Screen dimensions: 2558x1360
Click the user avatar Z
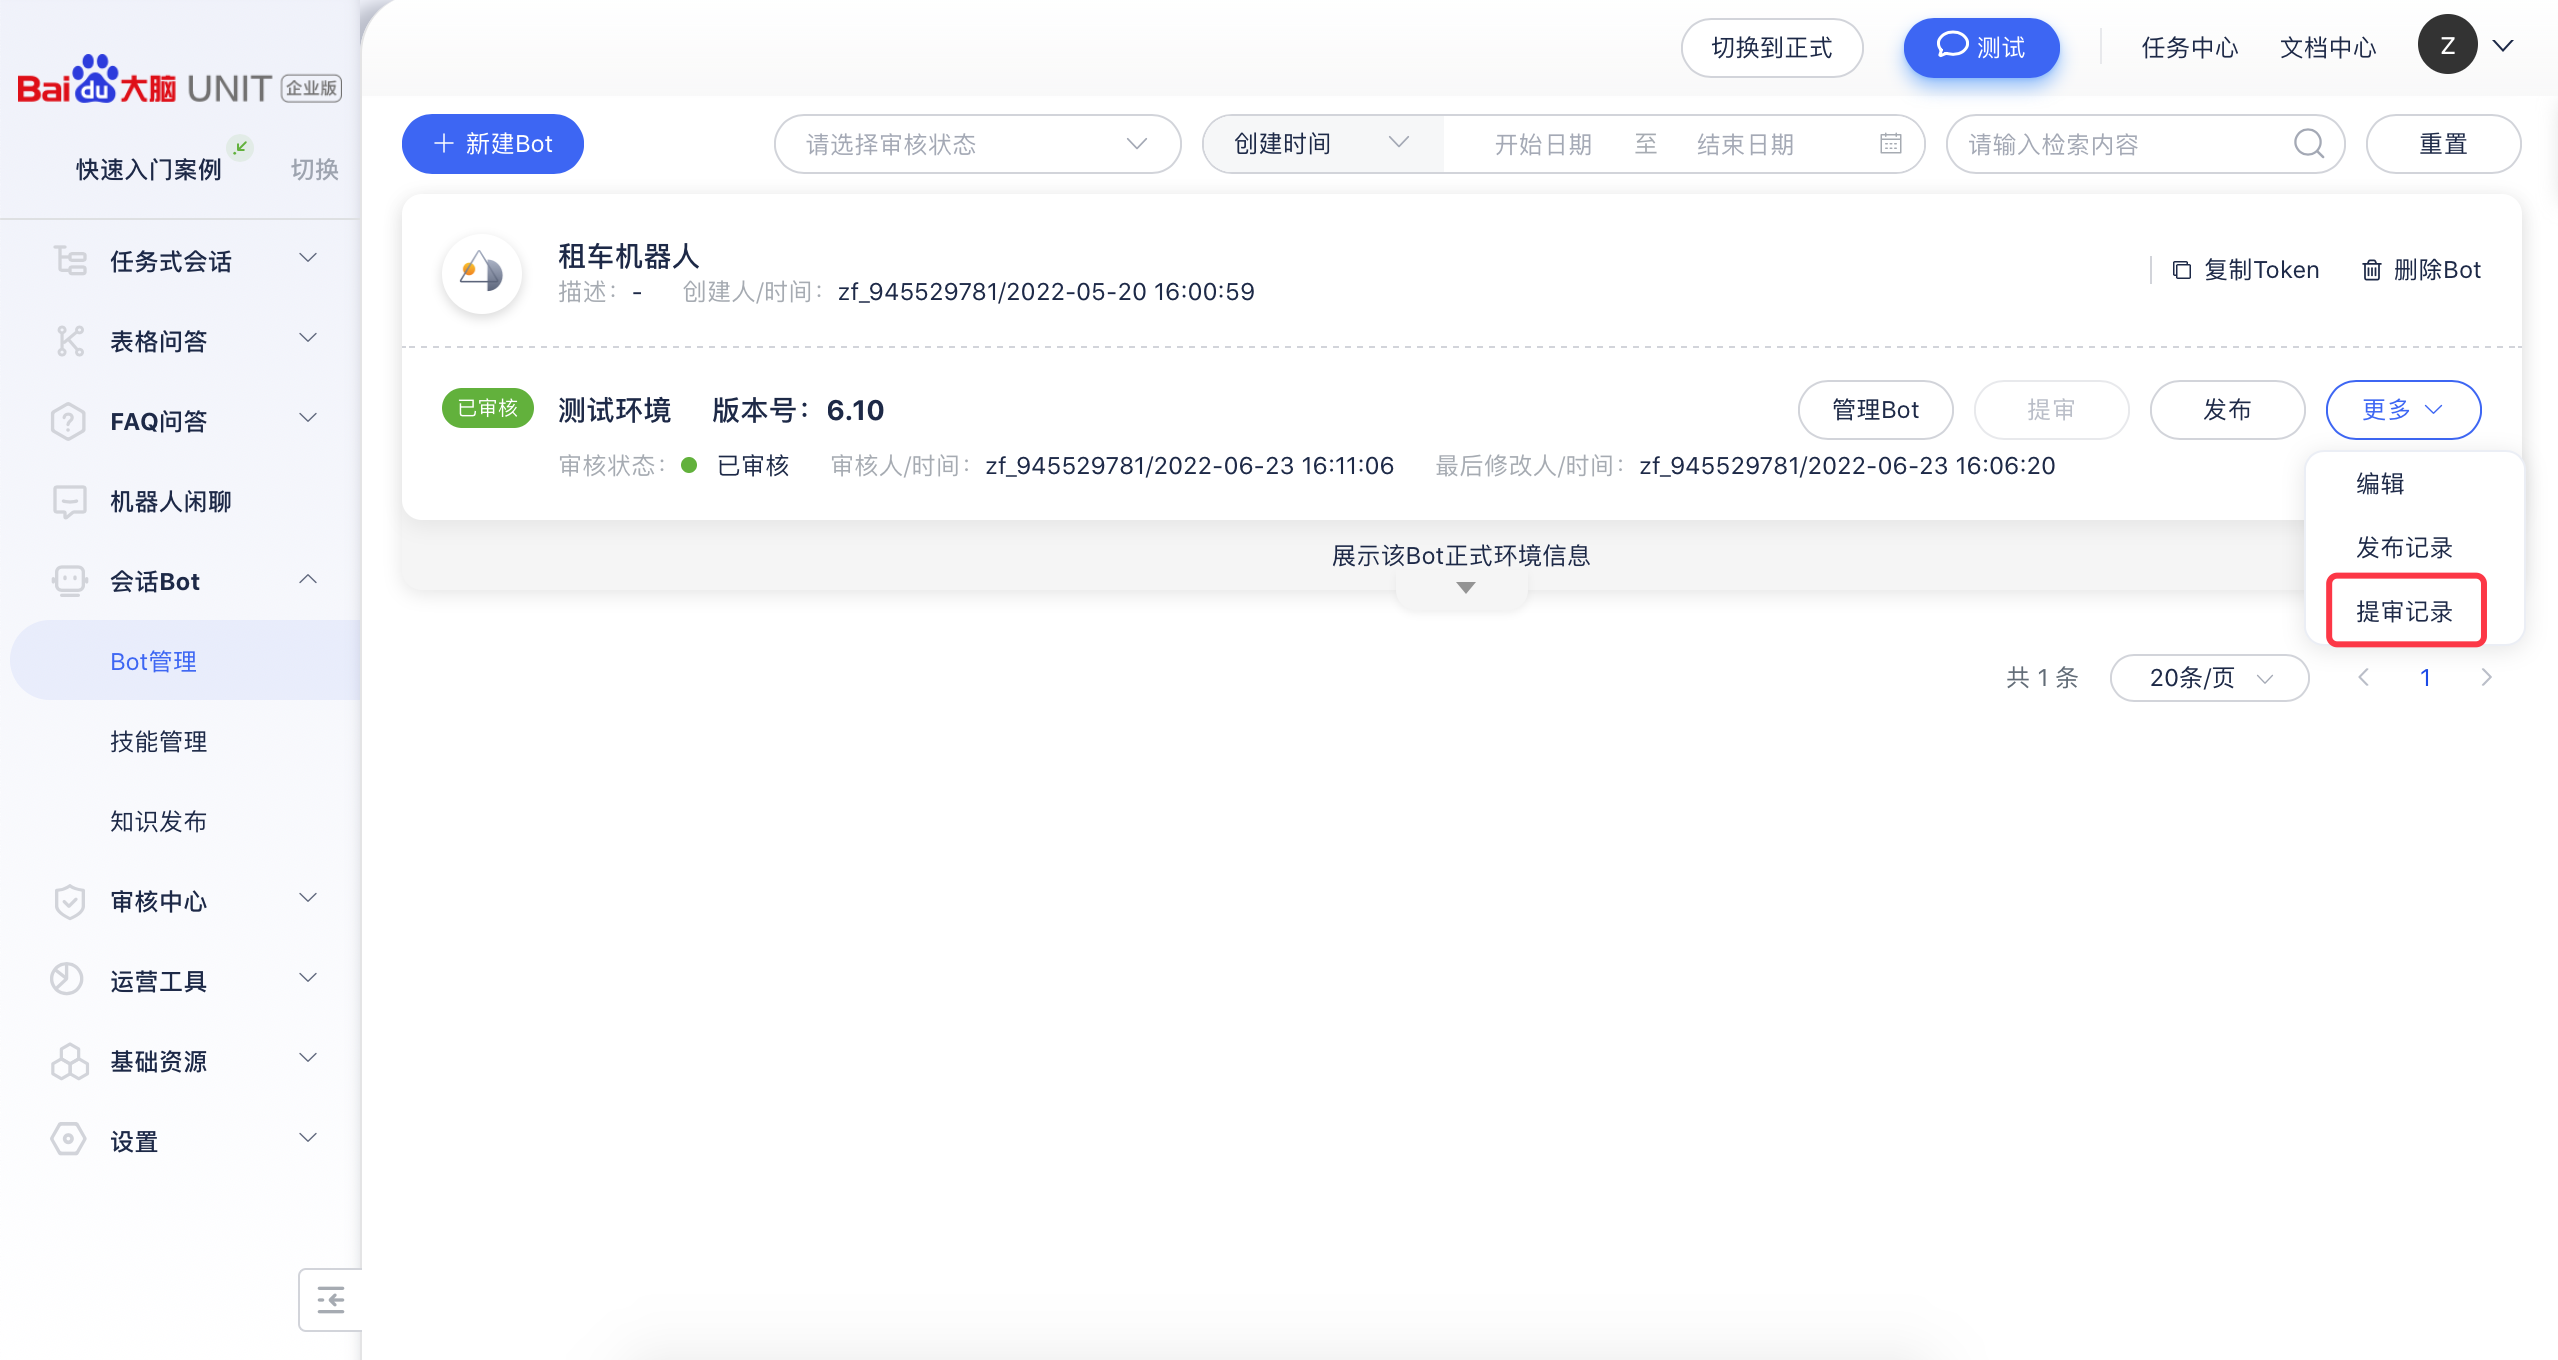(2447, 45)
